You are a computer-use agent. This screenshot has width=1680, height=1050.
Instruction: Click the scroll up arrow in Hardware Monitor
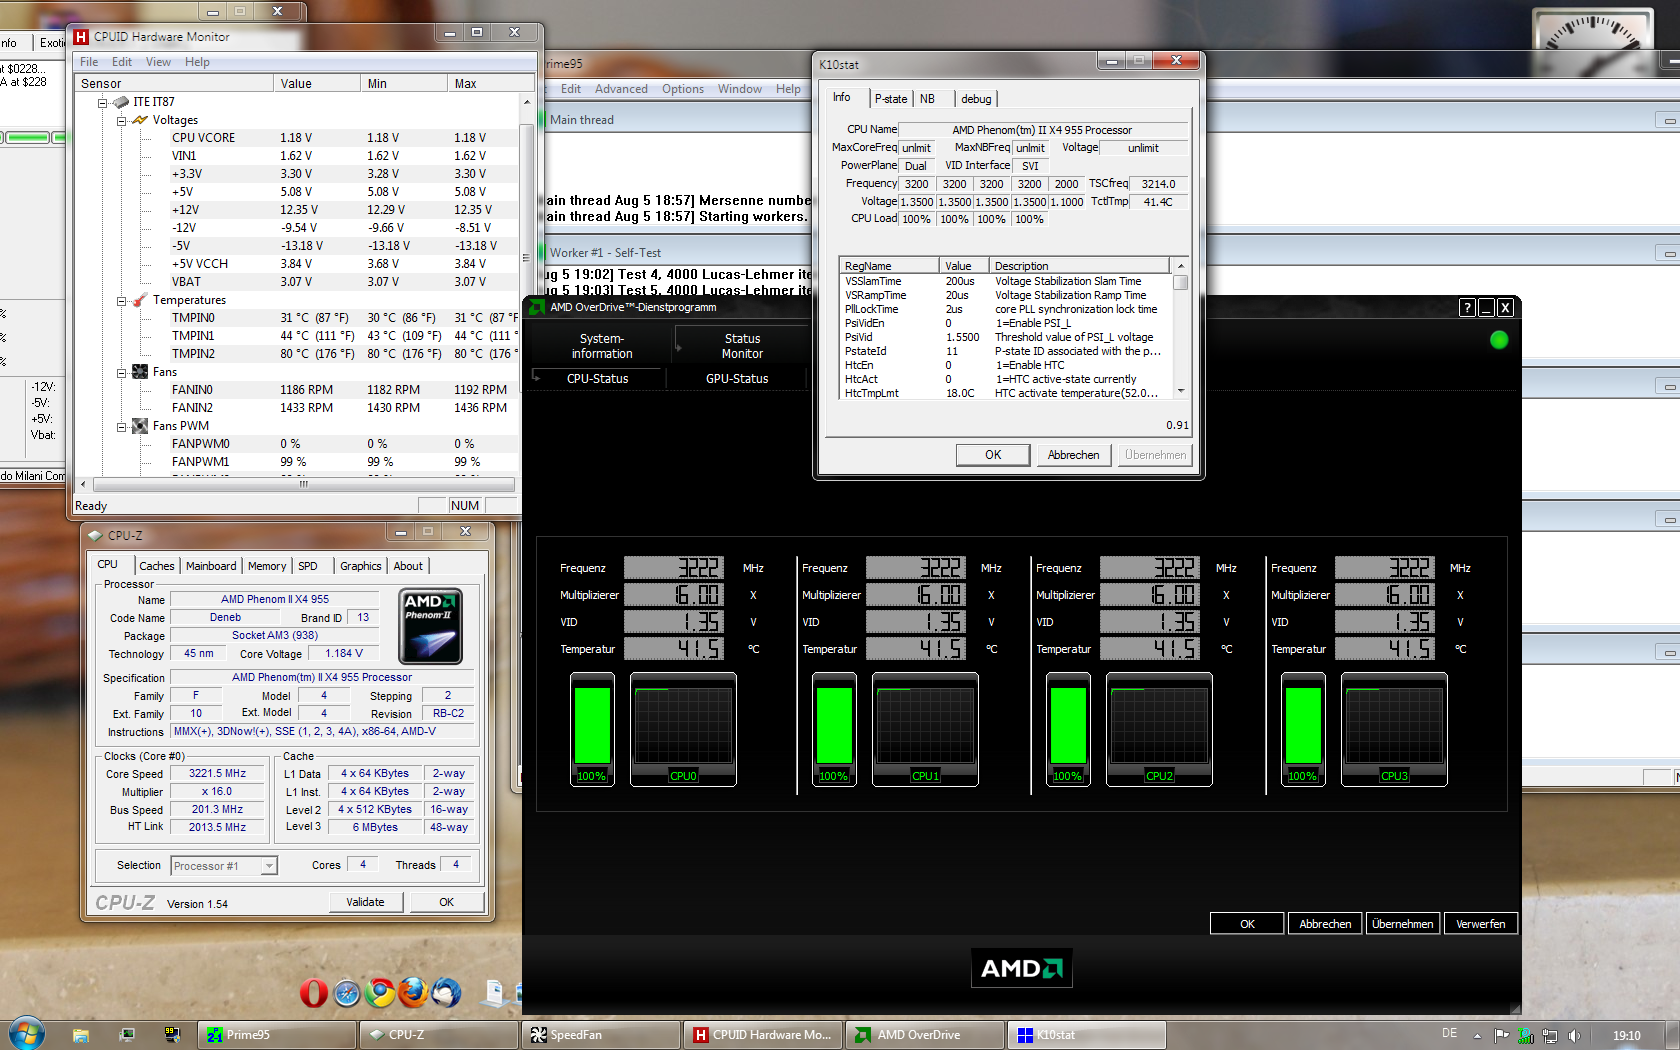click(x=527, y=102)
